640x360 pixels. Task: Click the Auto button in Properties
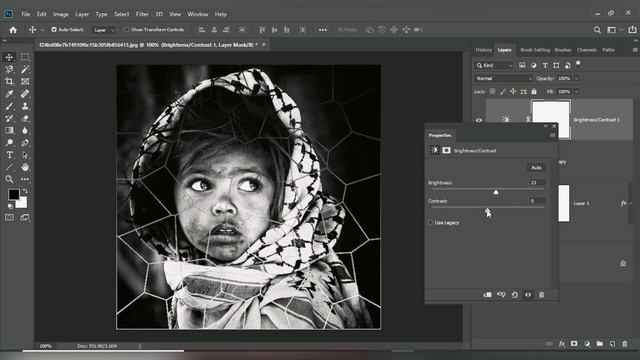point(536,168)
